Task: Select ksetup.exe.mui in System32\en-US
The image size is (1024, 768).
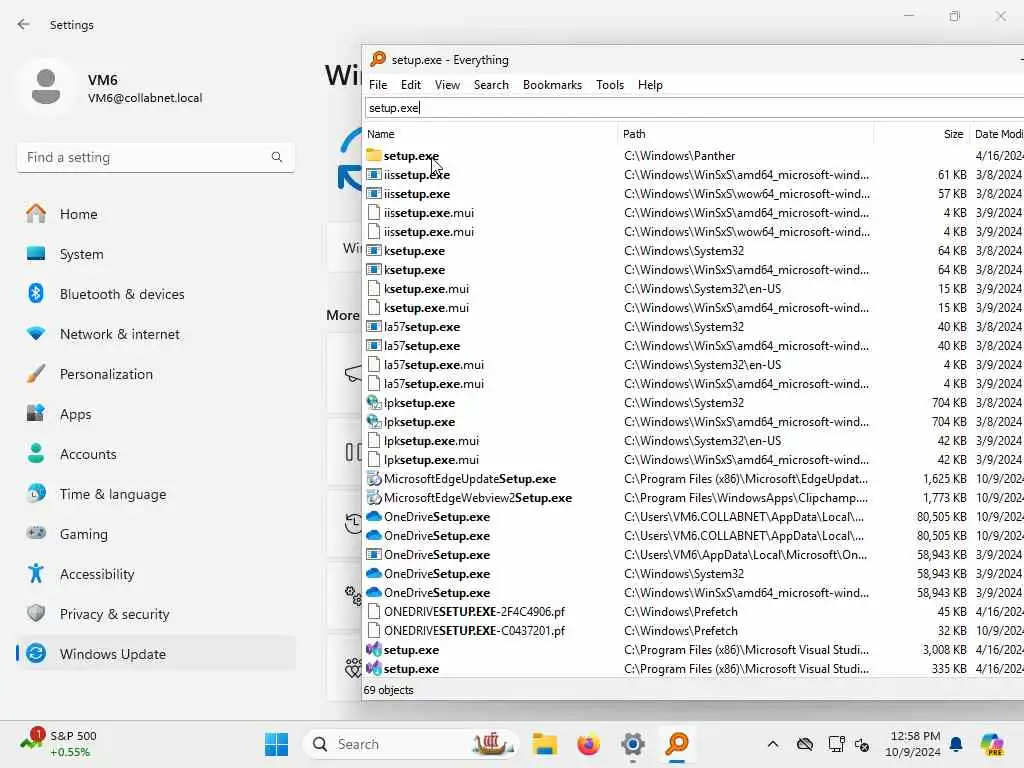Action: tap(694, 289)
